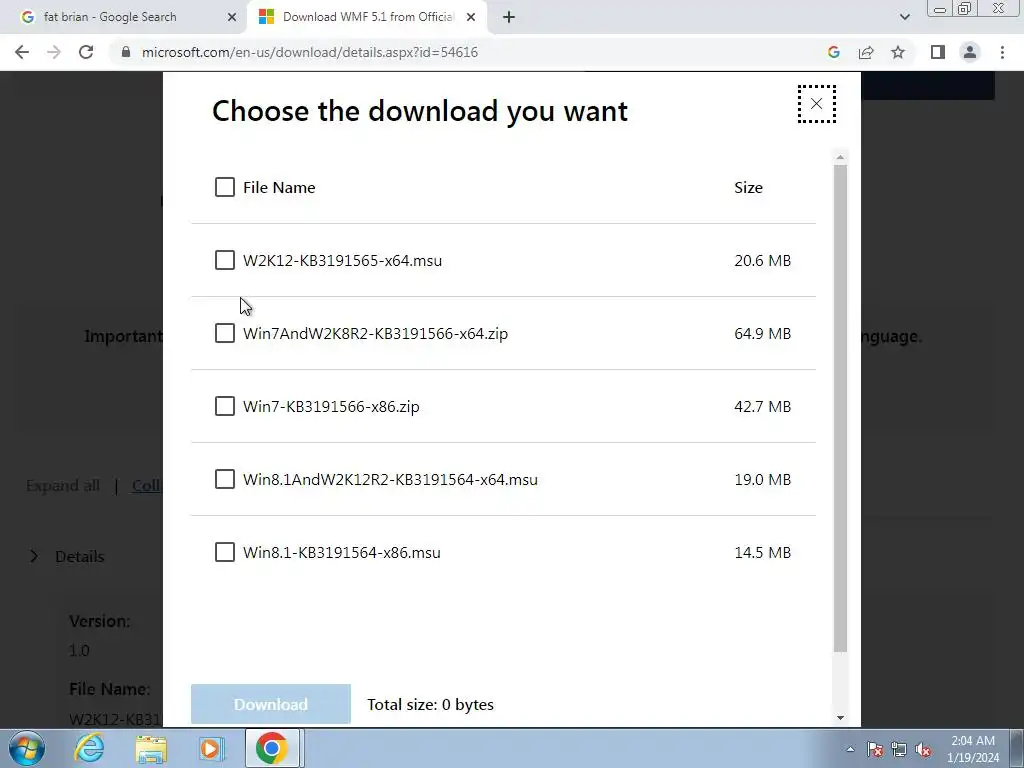Check Win7-KB3191566-x86.zip

(x=225, y=406)
